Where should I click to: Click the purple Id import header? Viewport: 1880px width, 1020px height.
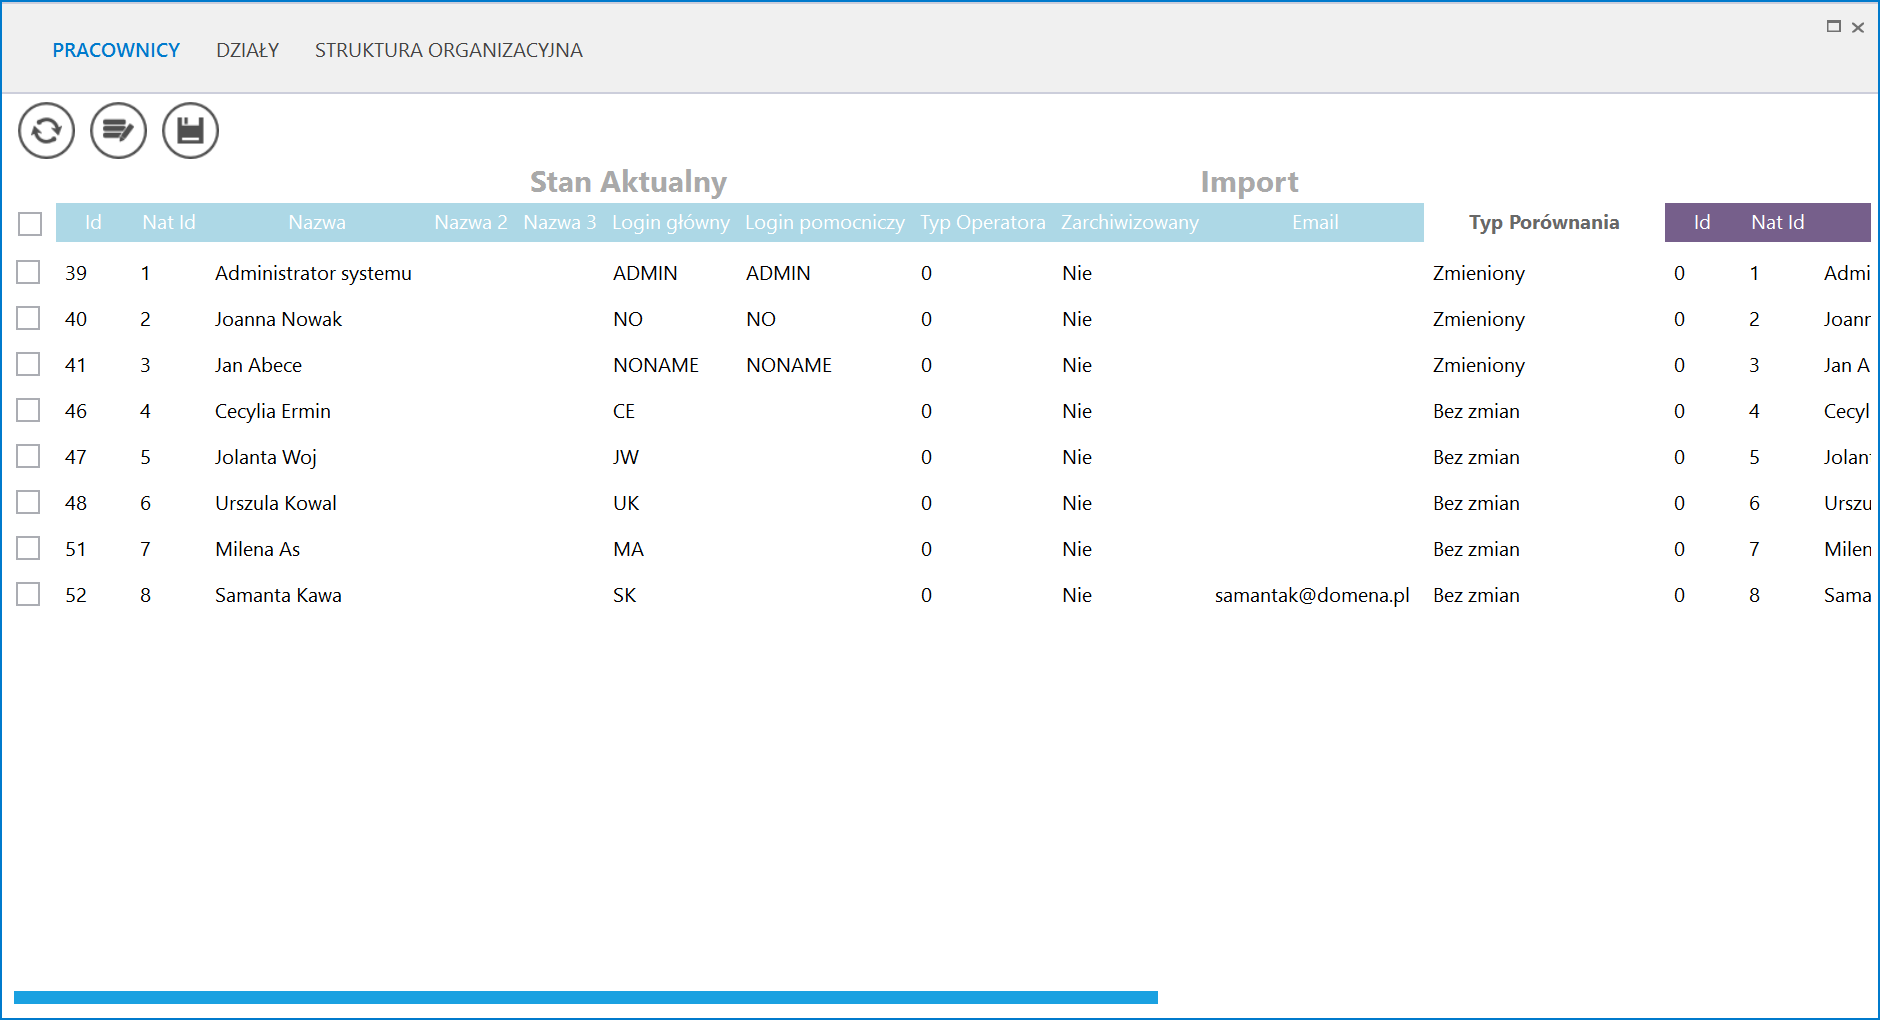[1702, 223]
